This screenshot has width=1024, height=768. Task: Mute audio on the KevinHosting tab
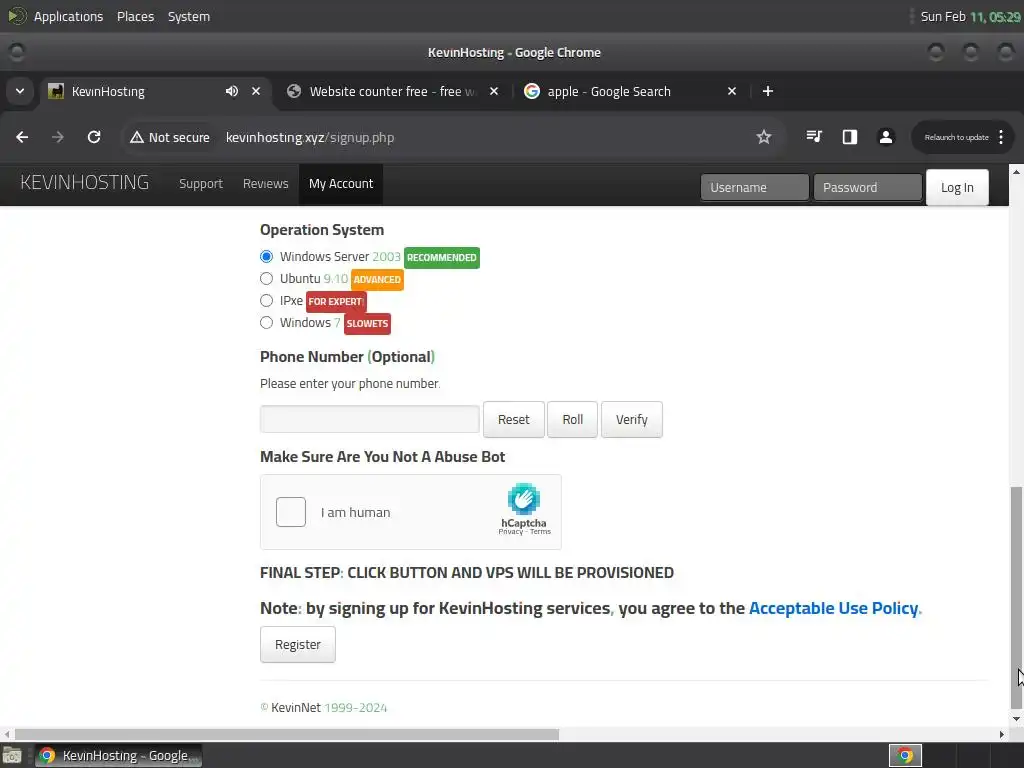(232, 91)
